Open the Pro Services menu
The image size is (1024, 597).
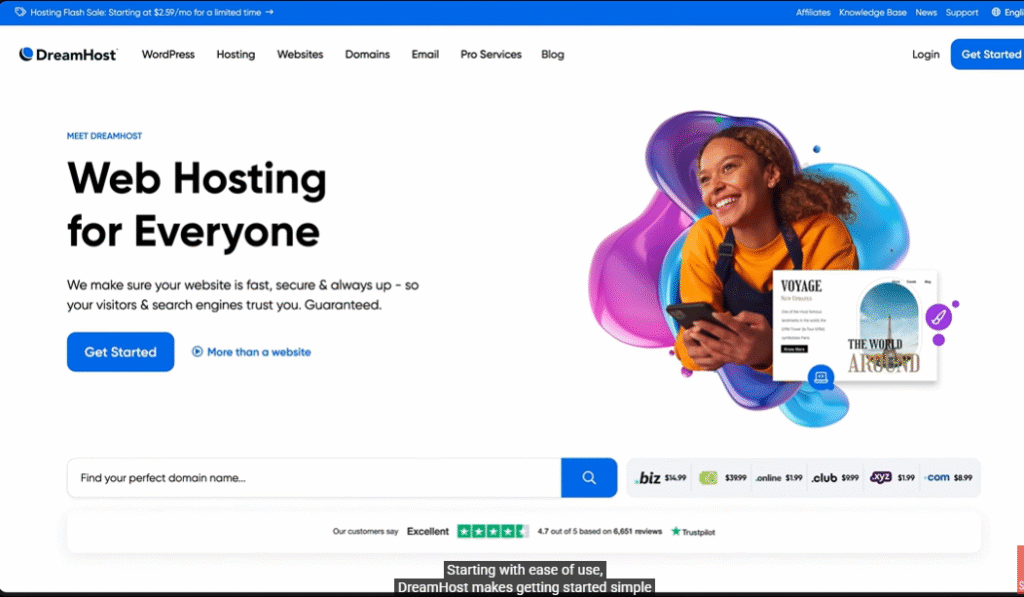pyautogui.click(x=491, y=54)
